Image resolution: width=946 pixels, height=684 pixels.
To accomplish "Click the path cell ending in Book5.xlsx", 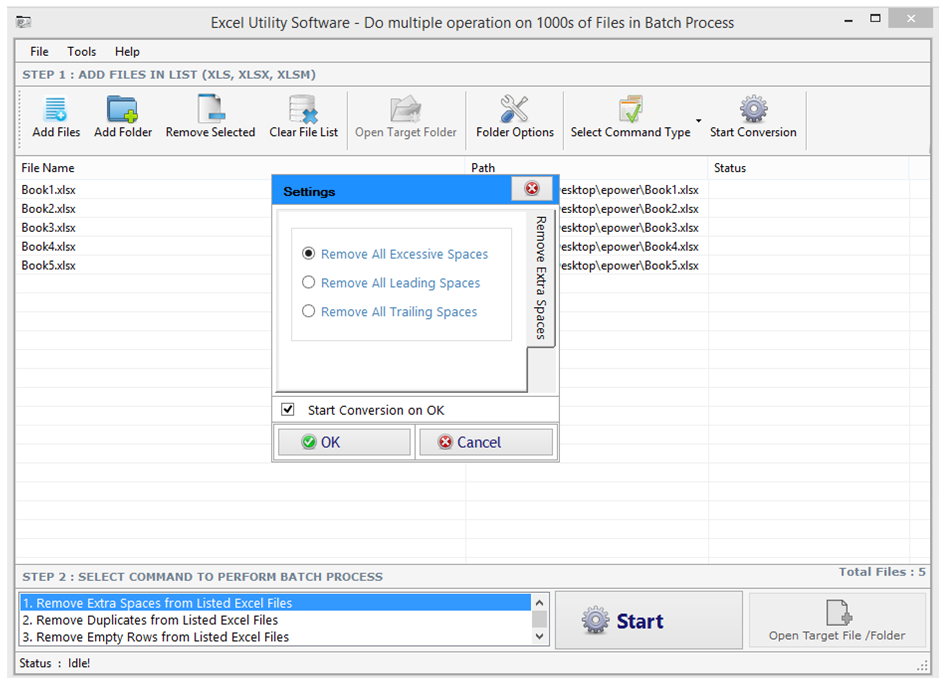I will (630, 265).
